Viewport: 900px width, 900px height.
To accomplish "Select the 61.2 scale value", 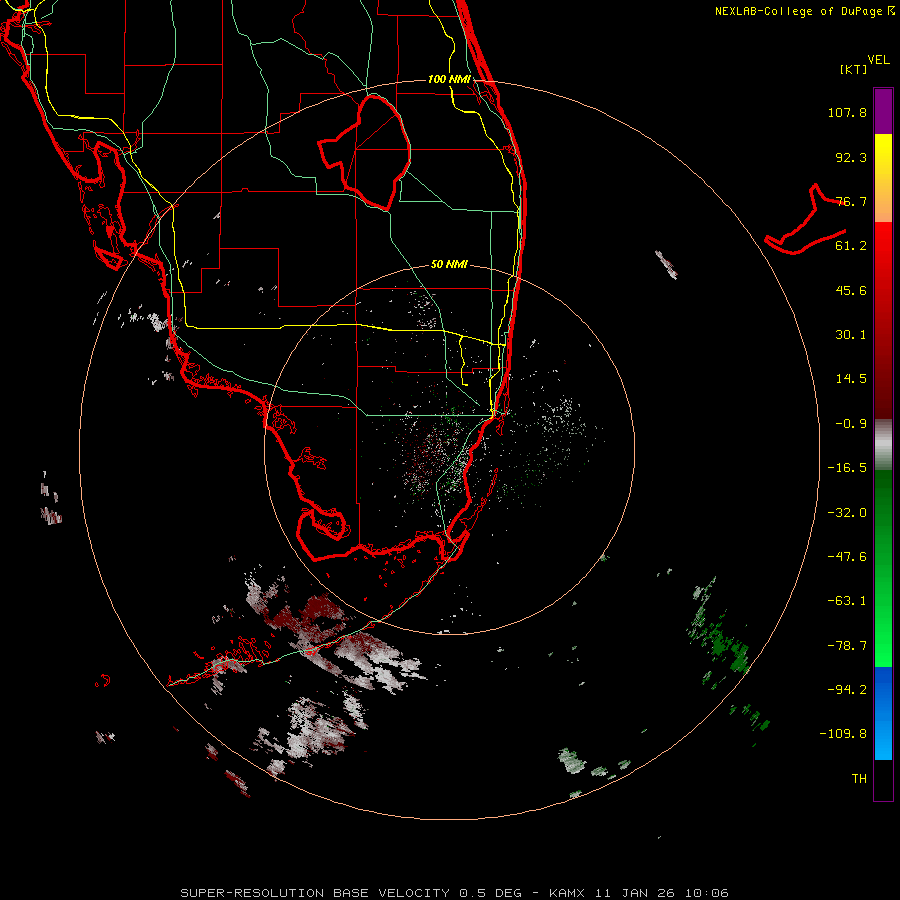I will click(x=851, y=246).
